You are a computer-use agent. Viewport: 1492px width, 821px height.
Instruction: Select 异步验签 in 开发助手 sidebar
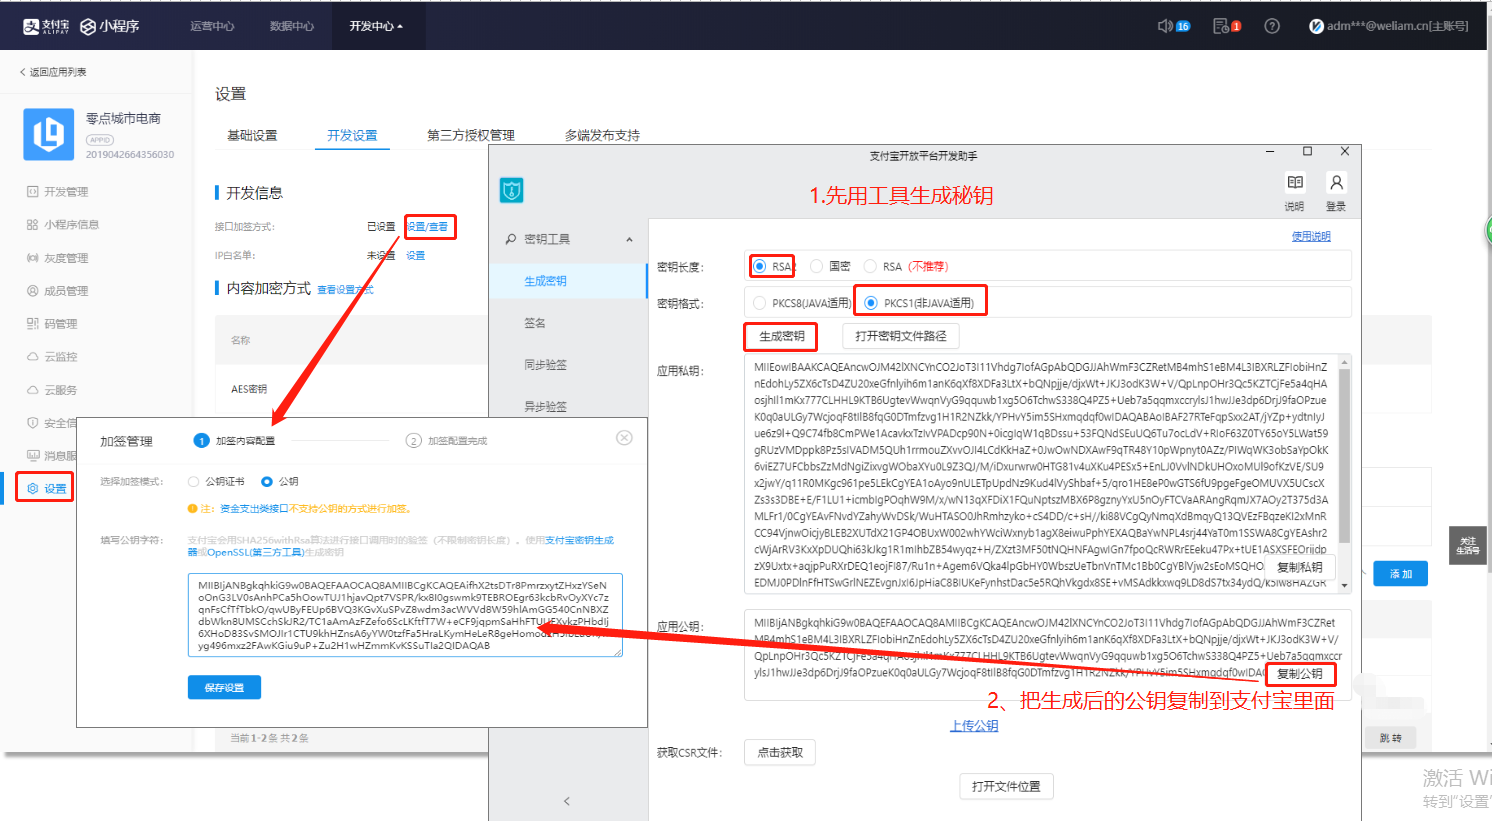[x=546, y=407]
